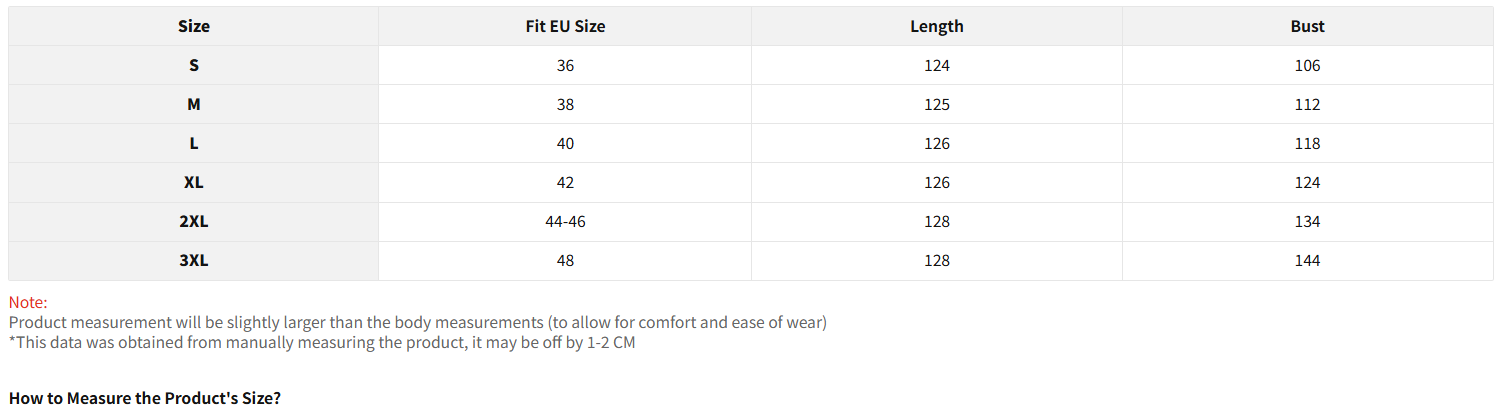Select the 2XL size row label

click(194, 221)
